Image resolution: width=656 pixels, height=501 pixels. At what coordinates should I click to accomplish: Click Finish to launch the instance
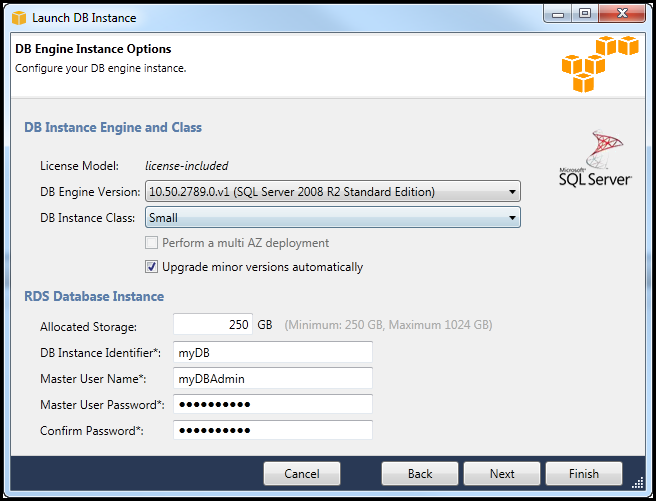584,474
